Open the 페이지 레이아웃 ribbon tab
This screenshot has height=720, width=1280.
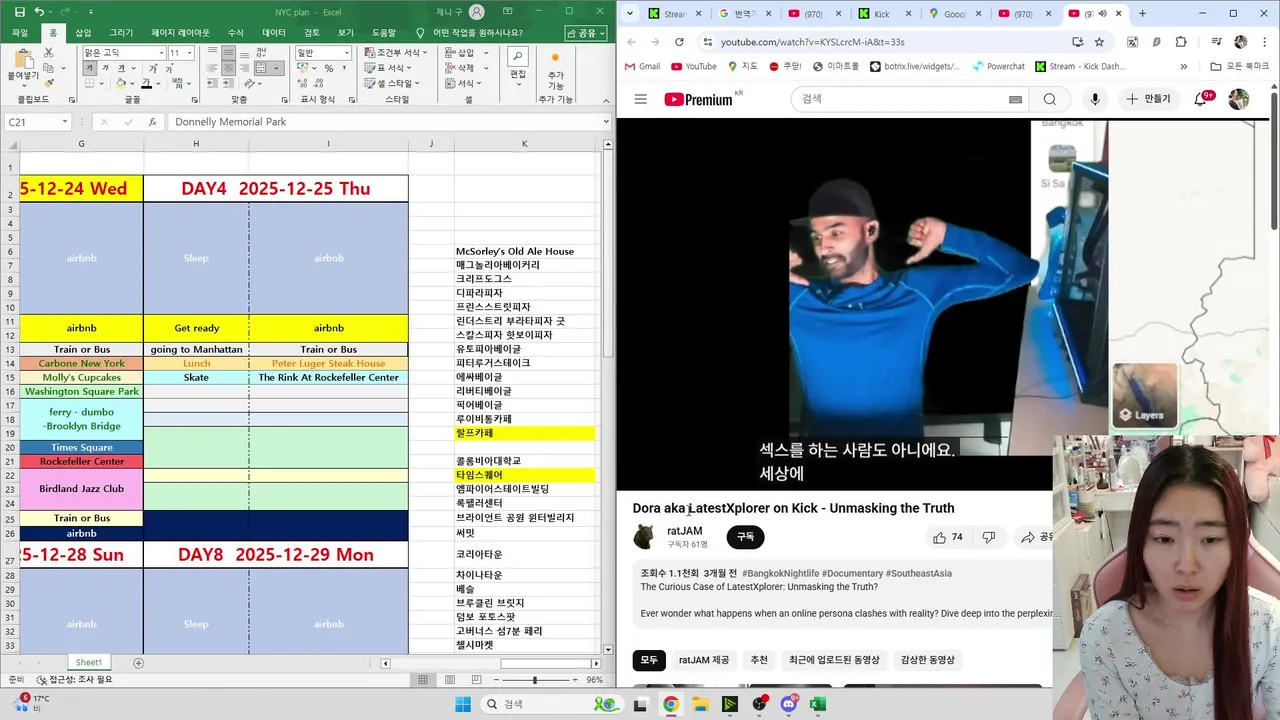coord(180,33)
